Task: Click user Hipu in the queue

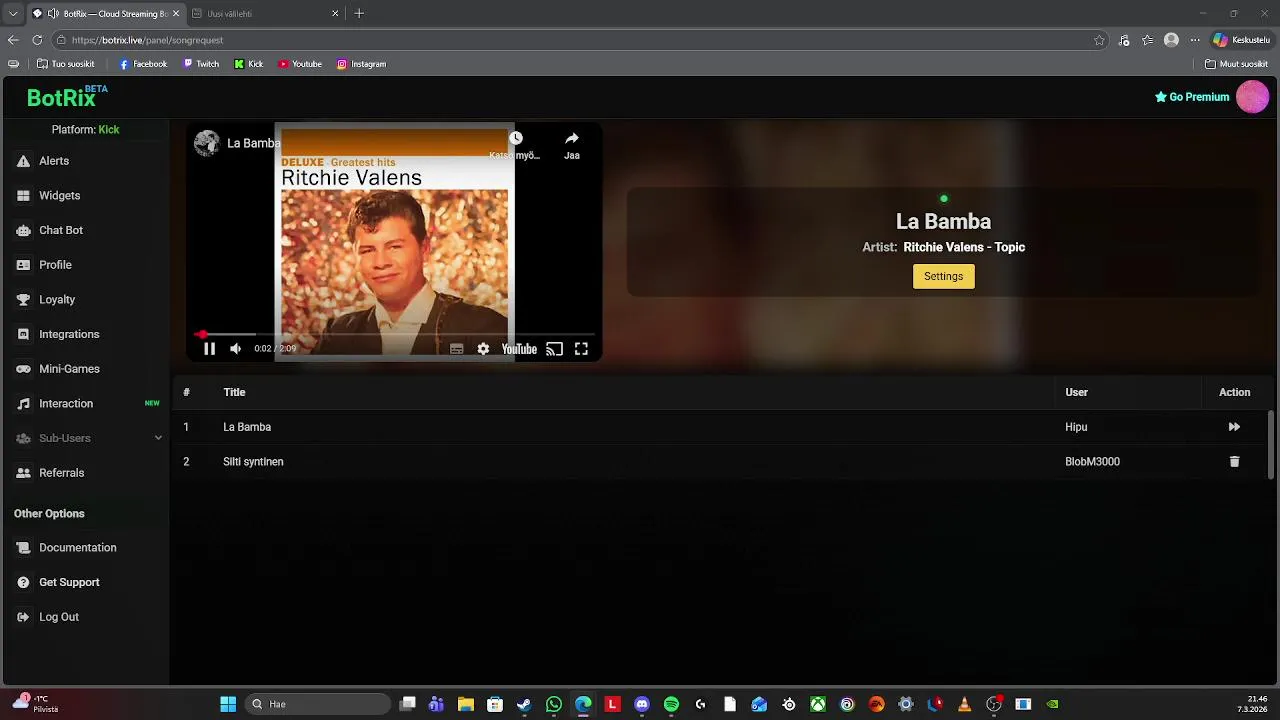Action: pyautogui.click(x=1076, y=427)
